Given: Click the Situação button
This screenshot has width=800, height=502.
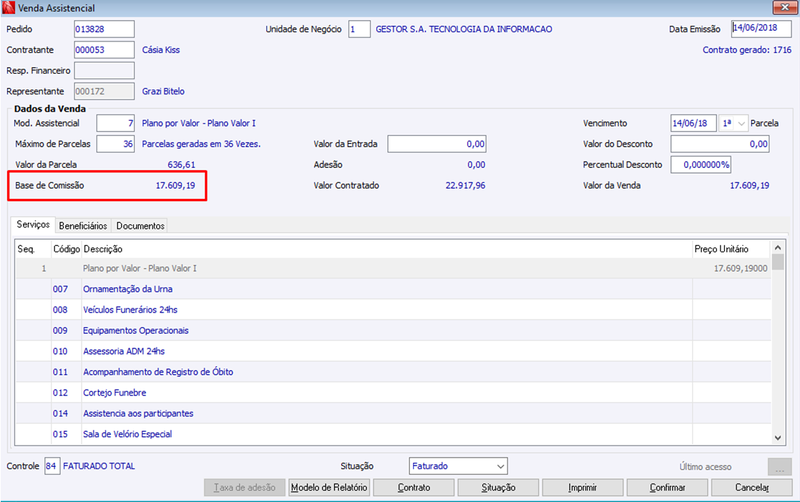Looking at the screenshot, I should pos(498,487).
